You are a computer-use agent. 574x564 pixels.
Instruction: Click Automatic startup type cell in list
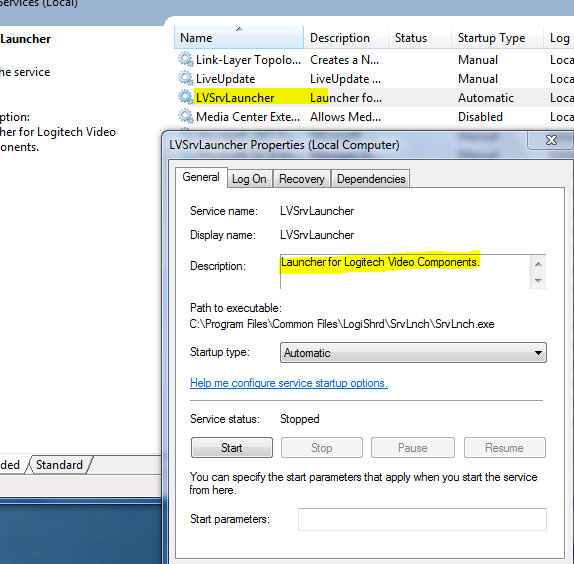486,98
